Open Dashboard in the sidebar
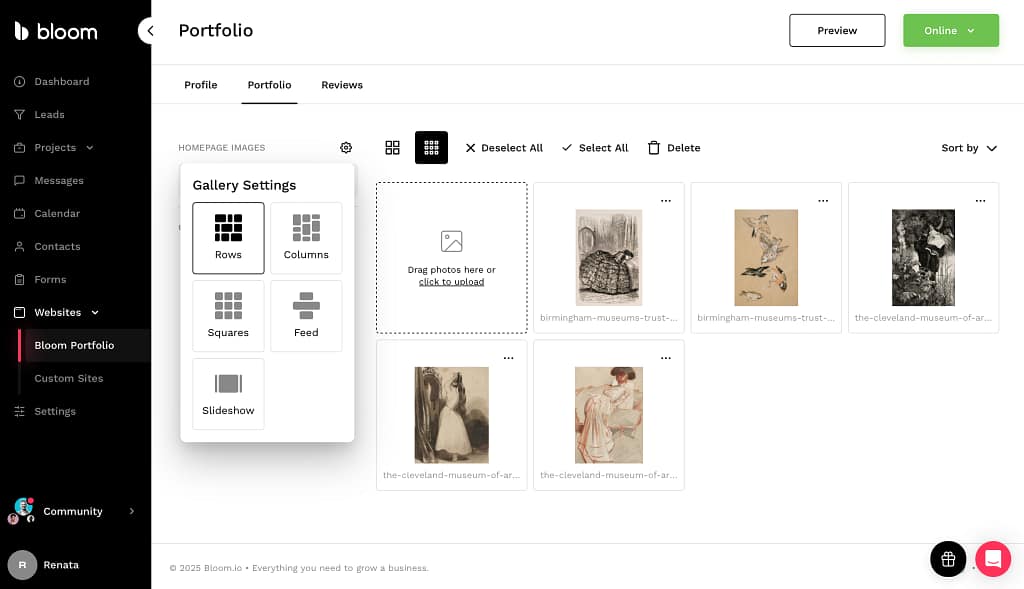1024x589 pixels. (52, 82)
